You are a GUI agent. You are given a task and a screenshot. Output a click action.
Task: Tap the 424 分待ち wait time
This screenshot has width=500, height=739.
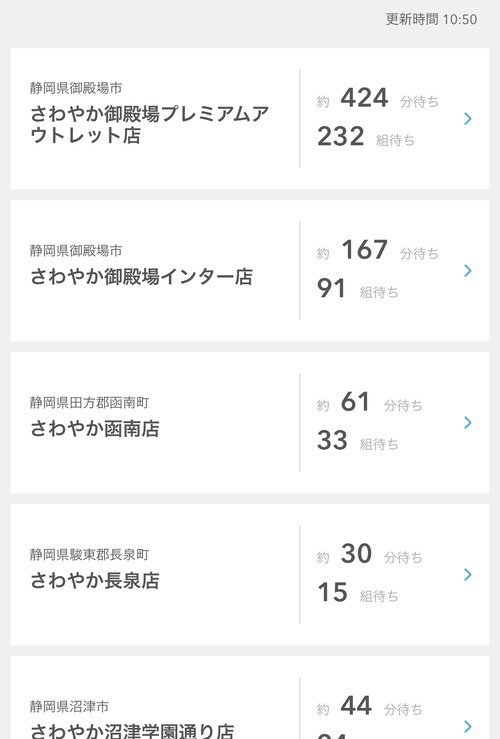(x=377, y=99)
